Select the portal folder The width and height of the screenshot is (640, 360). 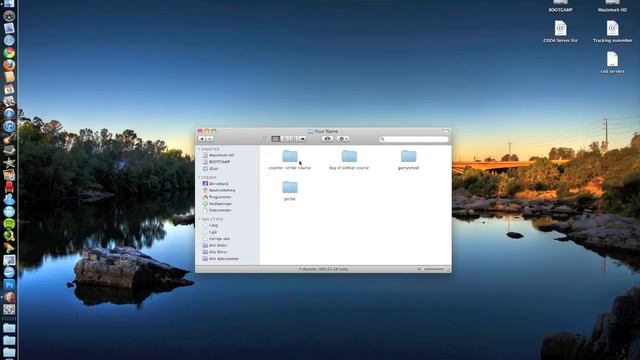290,191
